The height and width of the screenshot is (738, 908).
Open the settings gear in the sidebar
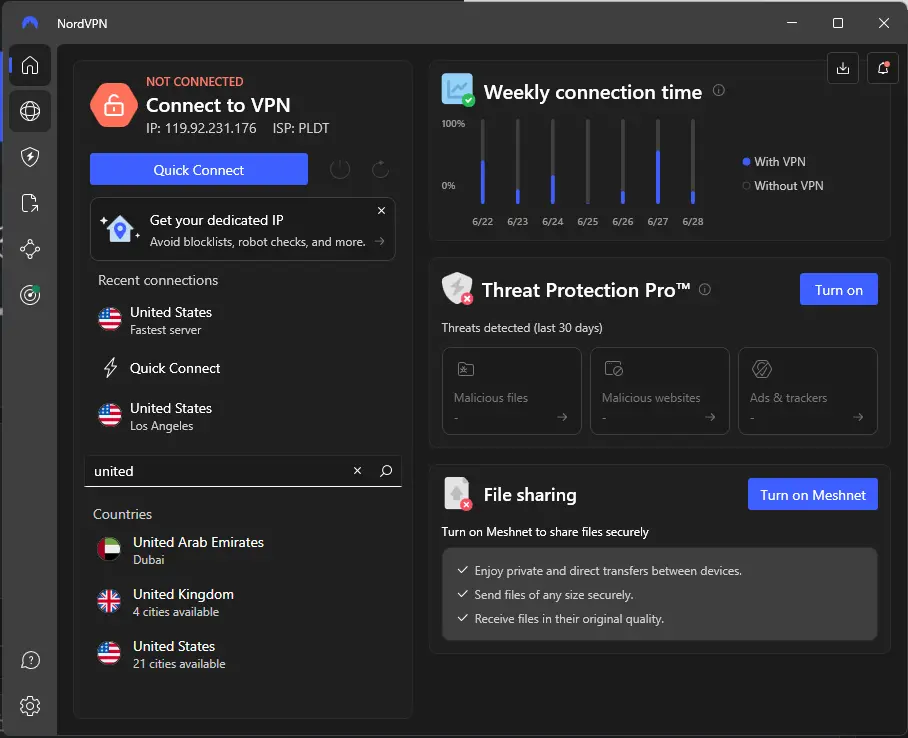(30, 706)
